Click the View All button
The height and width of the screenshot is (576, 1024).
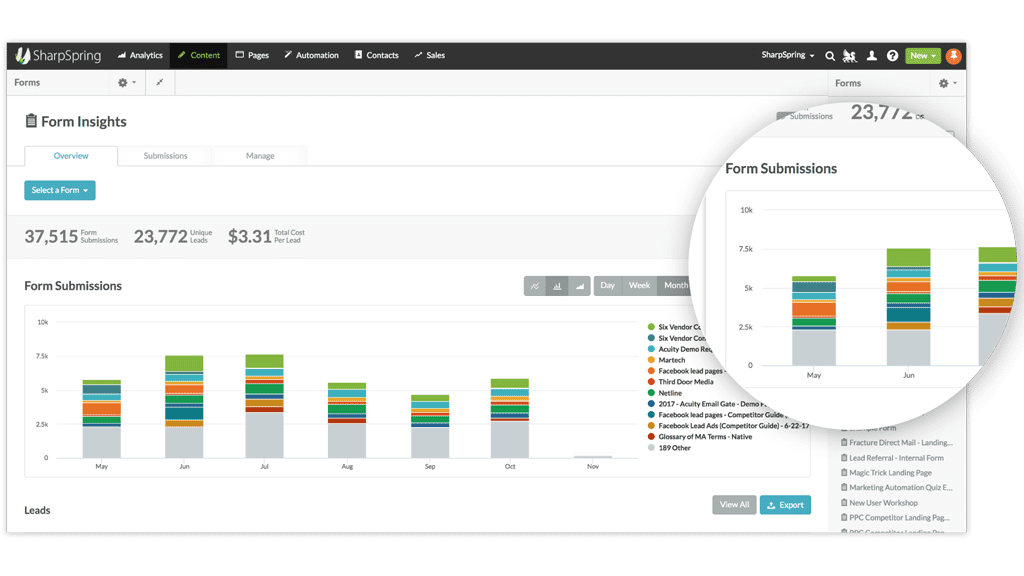click(734, 505)
